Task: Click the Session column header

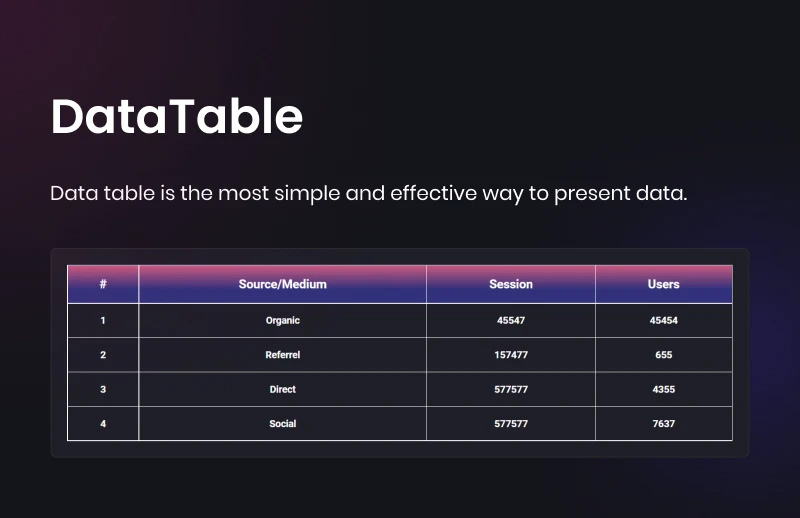Action: [x=511, y=284]
